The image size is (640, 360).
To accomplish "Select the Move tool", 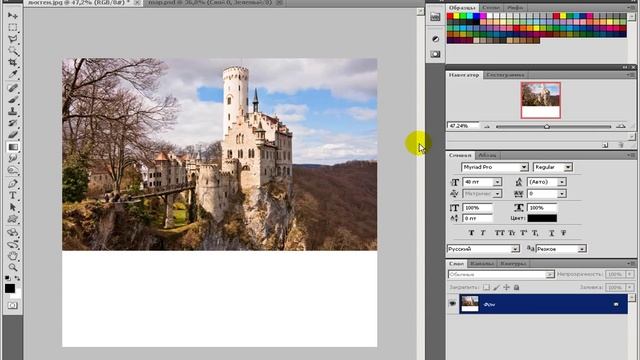I will [13, 16].
